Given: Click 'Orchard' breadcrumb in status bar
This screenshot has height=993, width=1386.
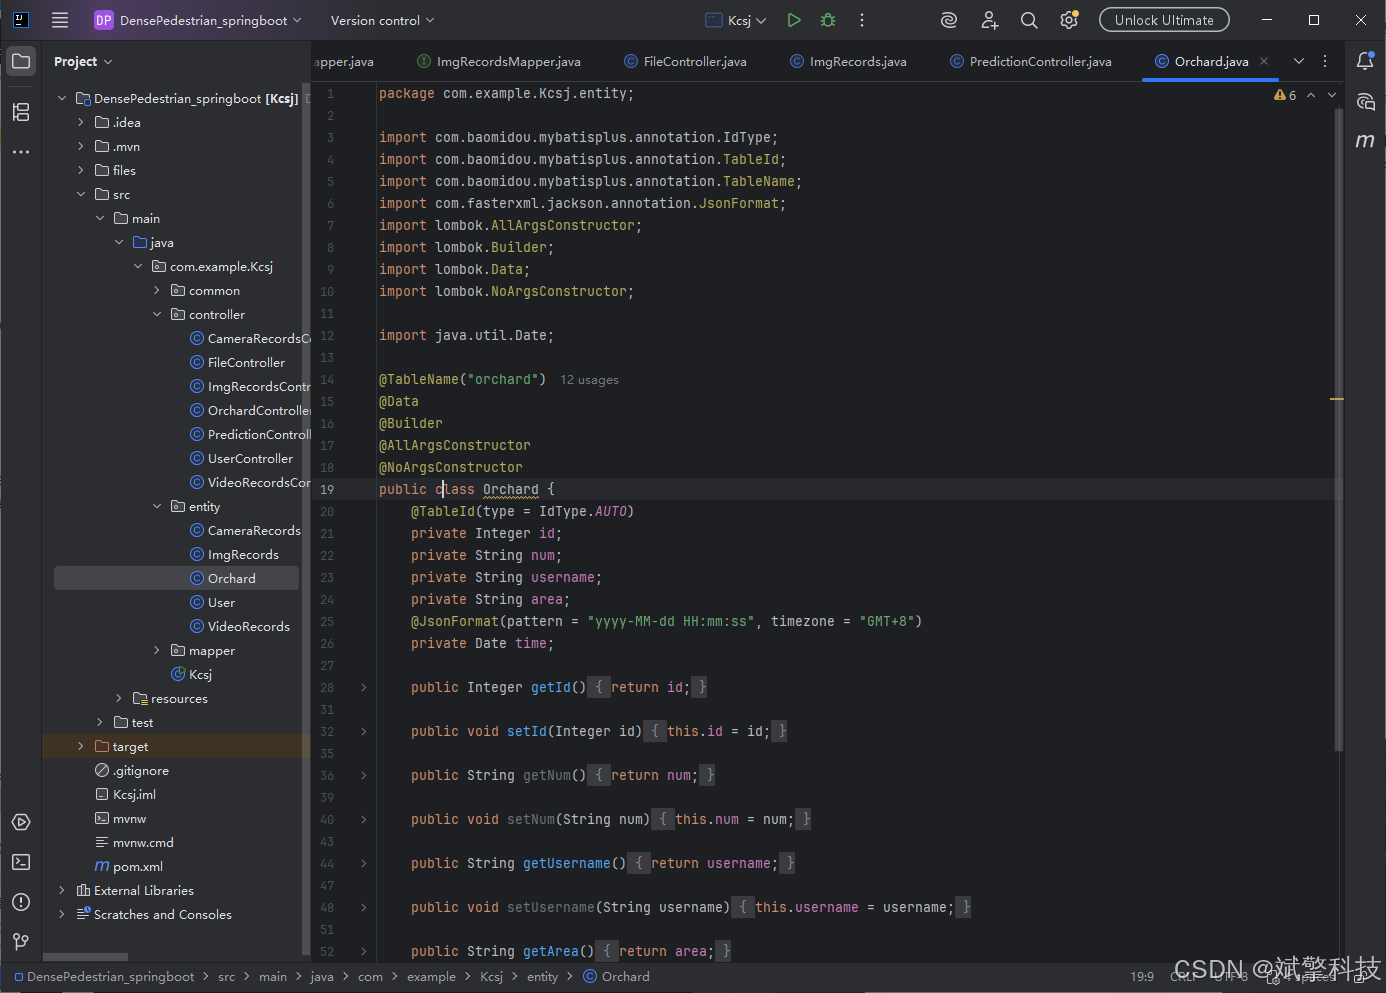Looking at the screenshot, I should pyautogui.click(x=617, y=977).
